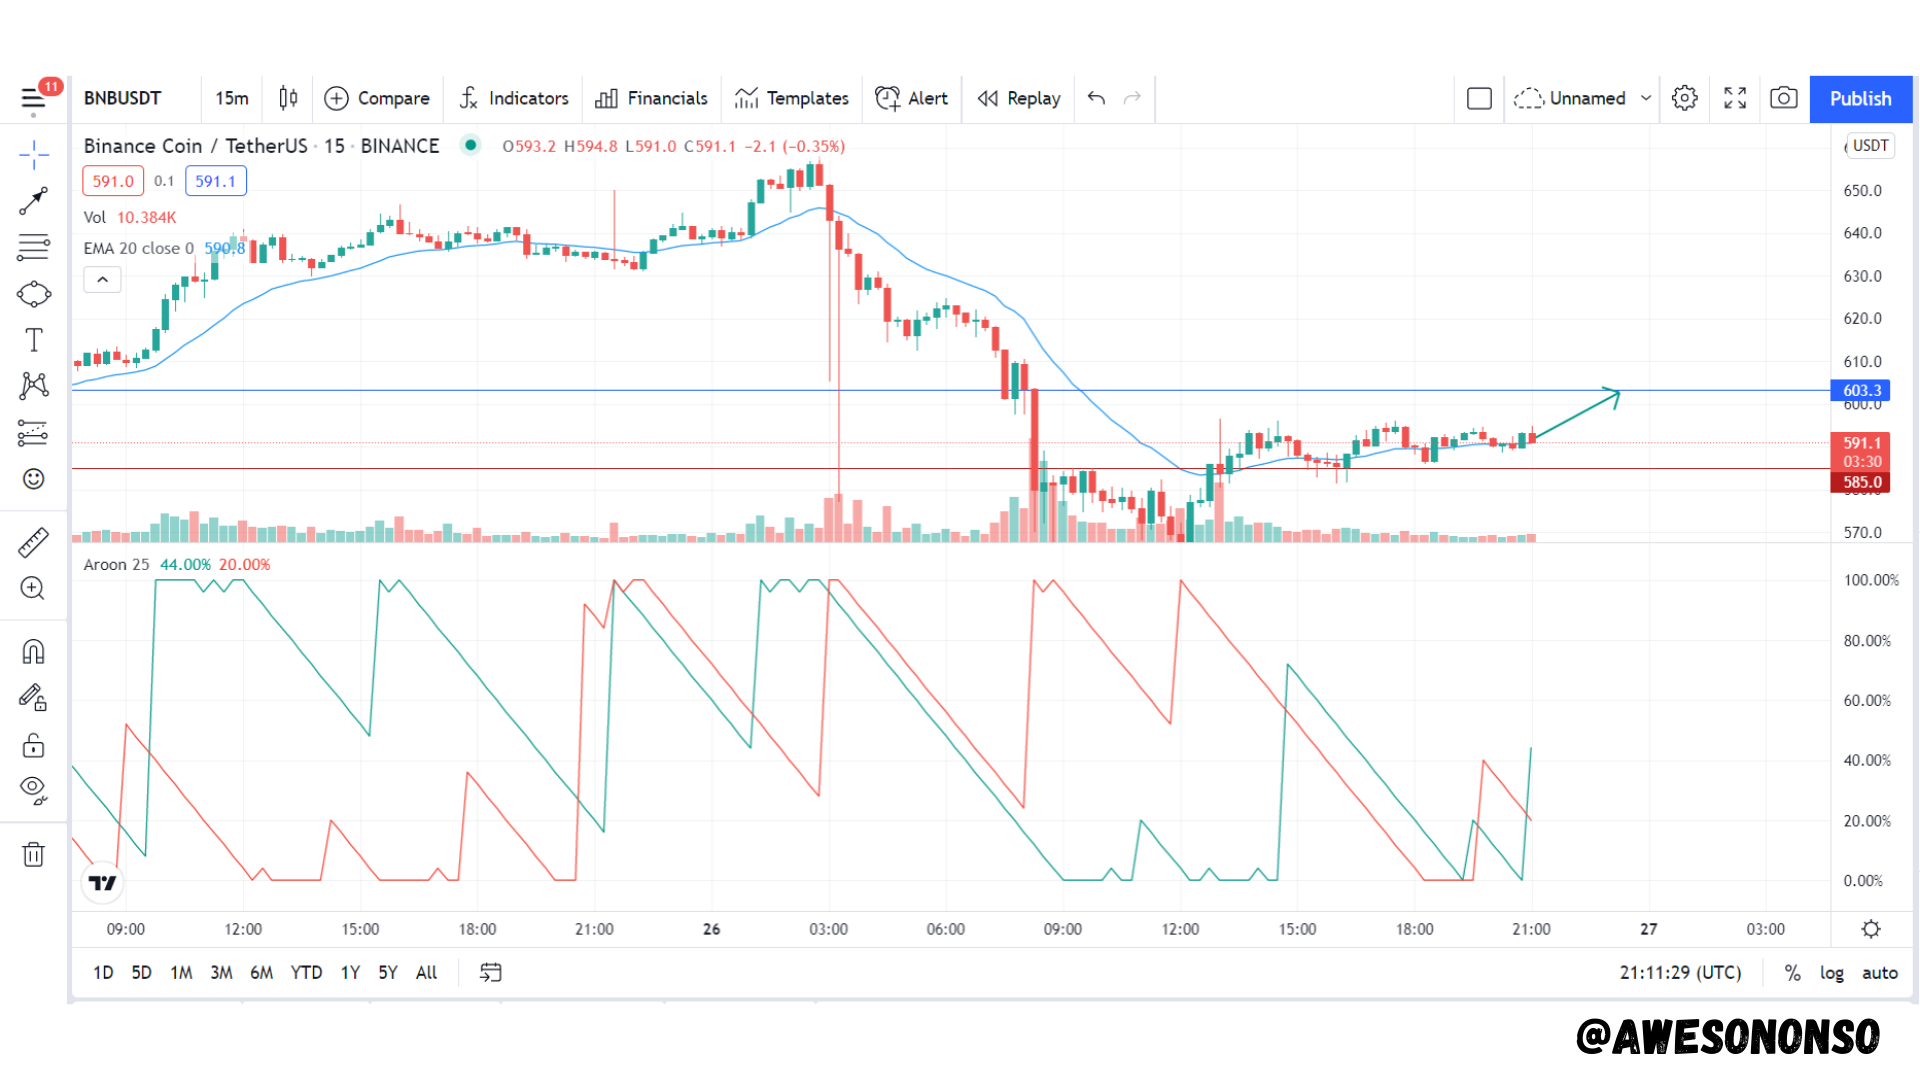Open the prediction and measurement tools
The image size is (1920, 1080).
(33, 433)
